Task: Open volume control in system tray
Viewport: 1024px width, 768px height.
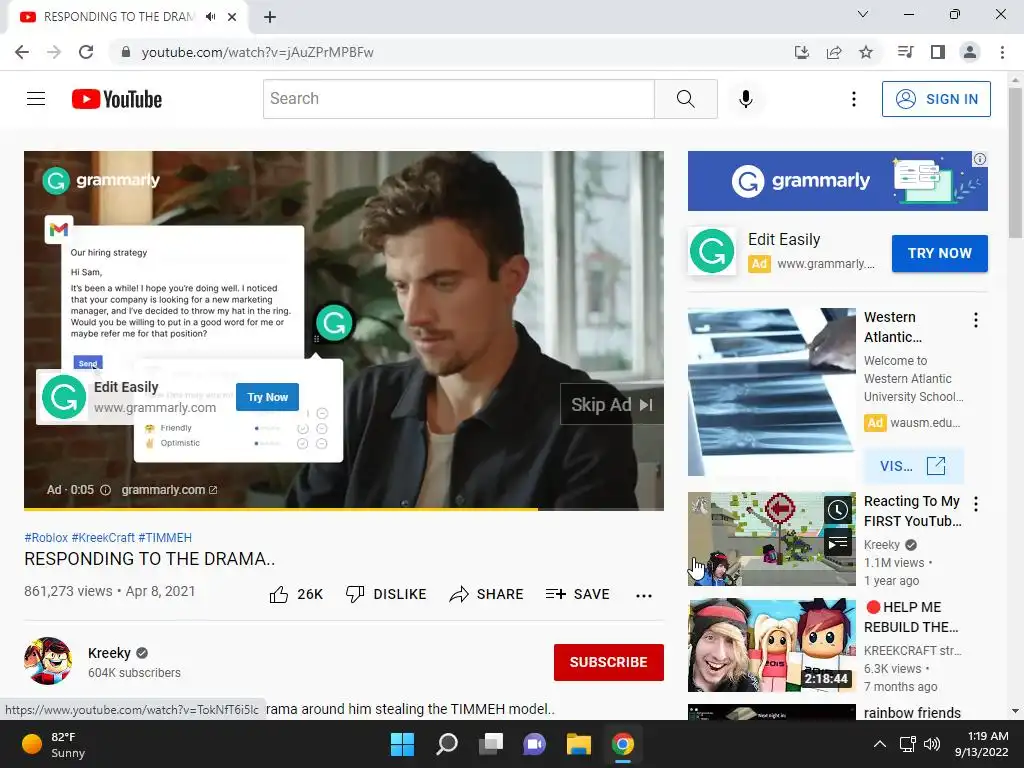Action: click(932, 744)
